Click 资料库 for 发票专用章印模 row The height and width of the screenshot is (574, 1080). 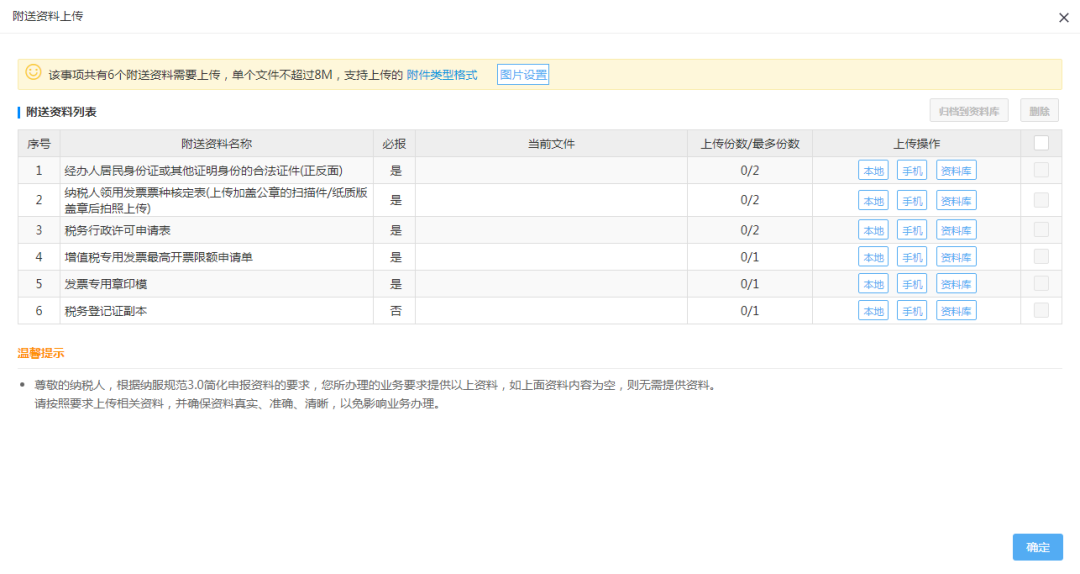point(956,284)
